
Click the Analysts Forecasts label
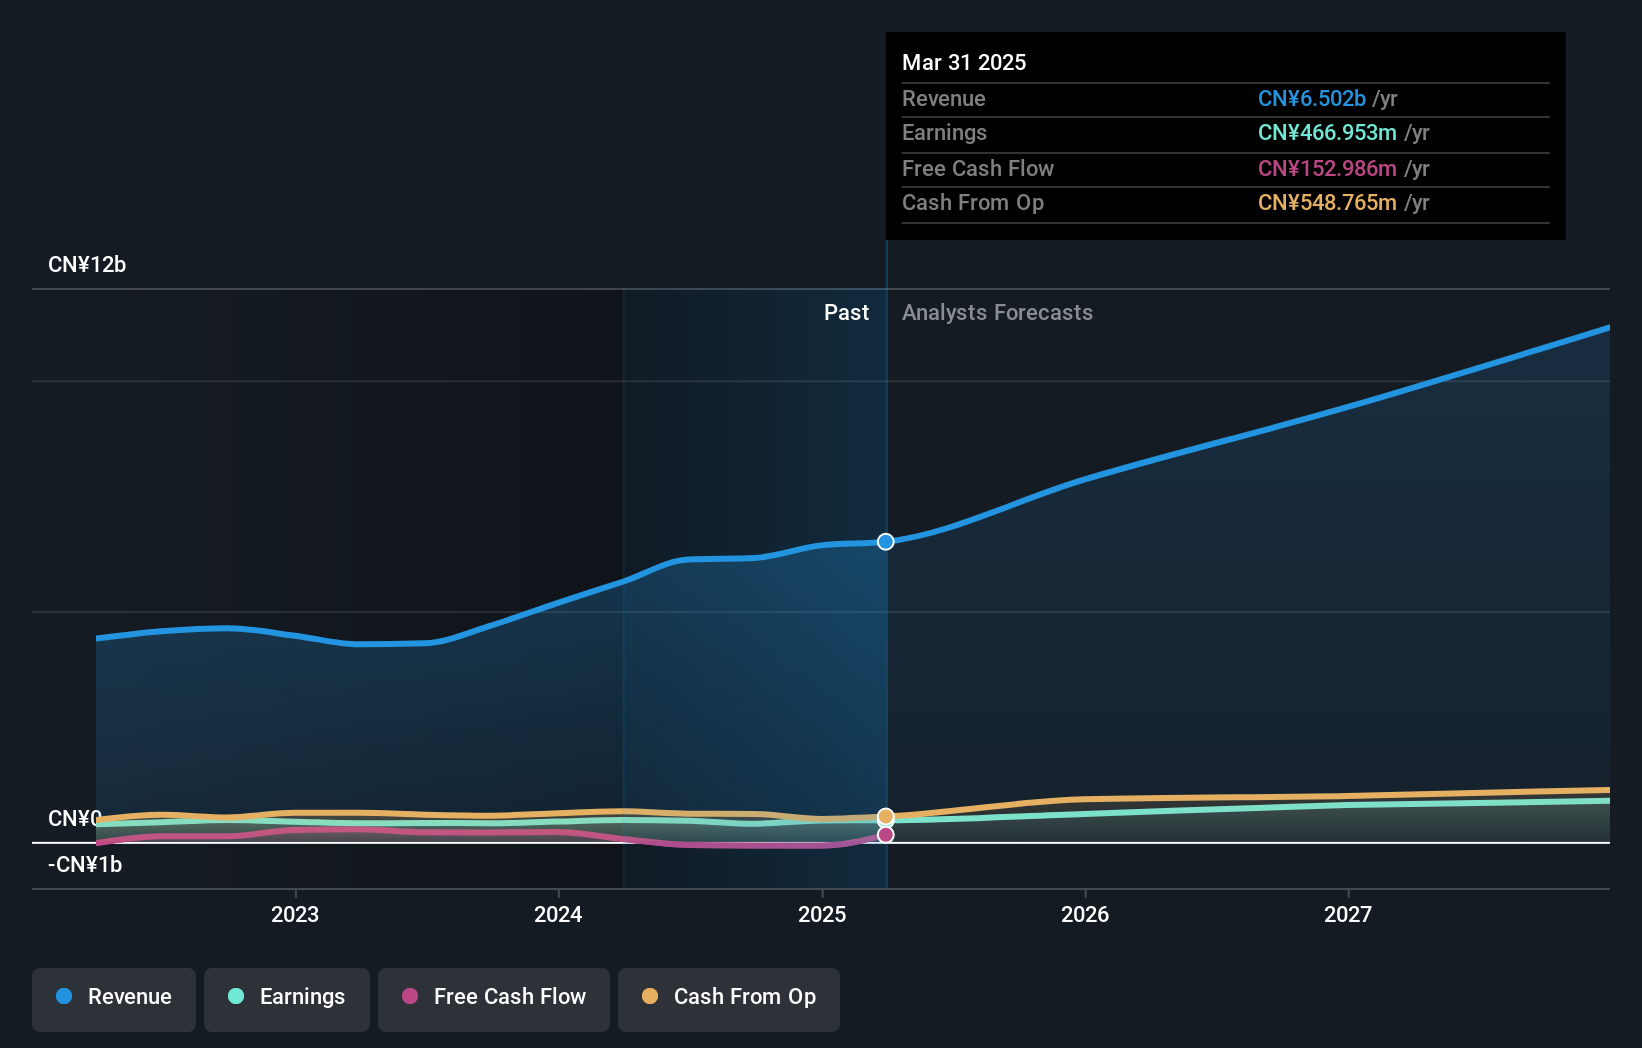pyautogui.click(x=997, y=313)
